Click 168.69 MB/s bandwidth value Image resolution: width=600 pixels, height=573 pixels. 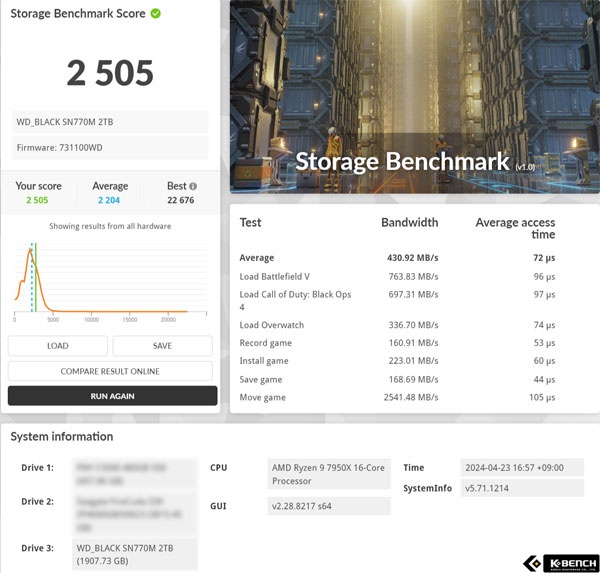(x=413, y=379)
